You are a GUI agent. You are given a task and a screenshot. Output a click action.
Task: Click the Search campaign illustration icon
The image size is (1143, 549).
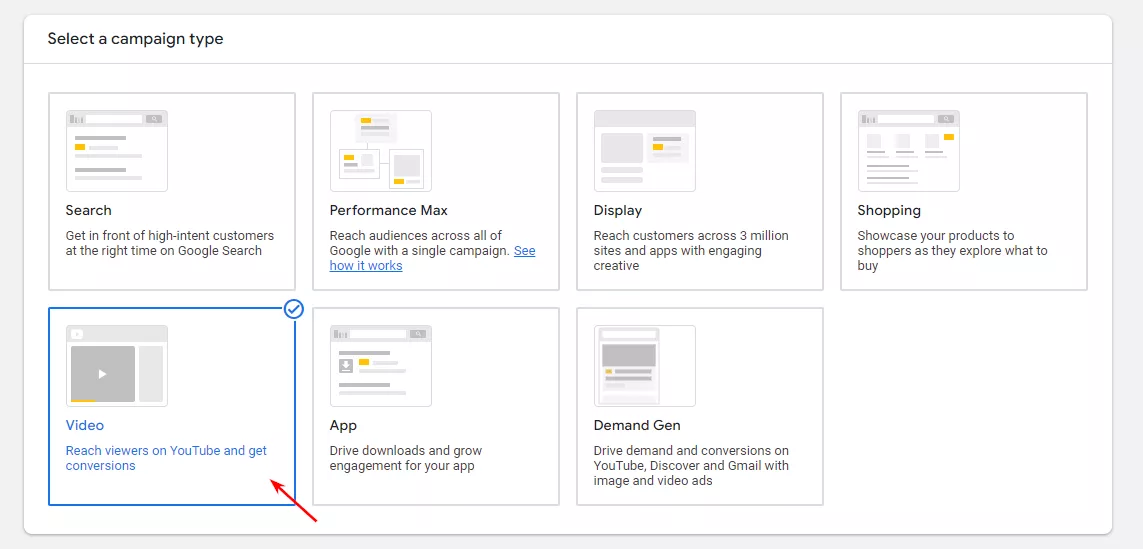116,151
